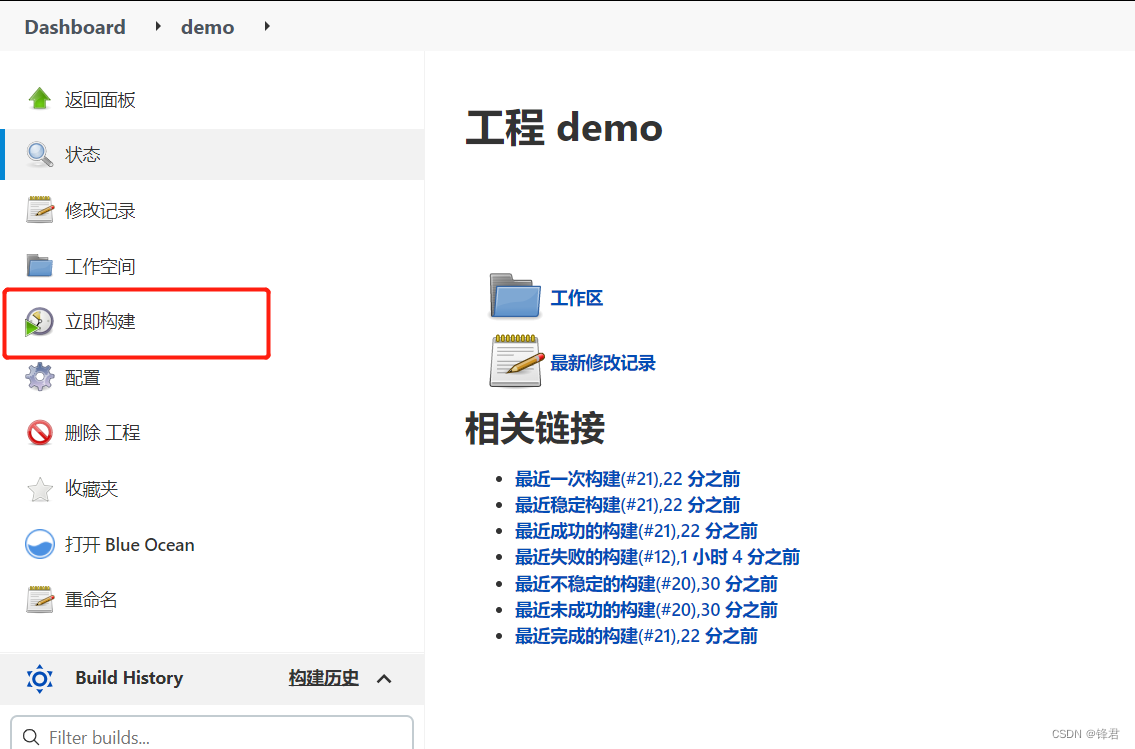
Task: Click the clock-with-play icon for 立即构建
Action: click(40, 321)
